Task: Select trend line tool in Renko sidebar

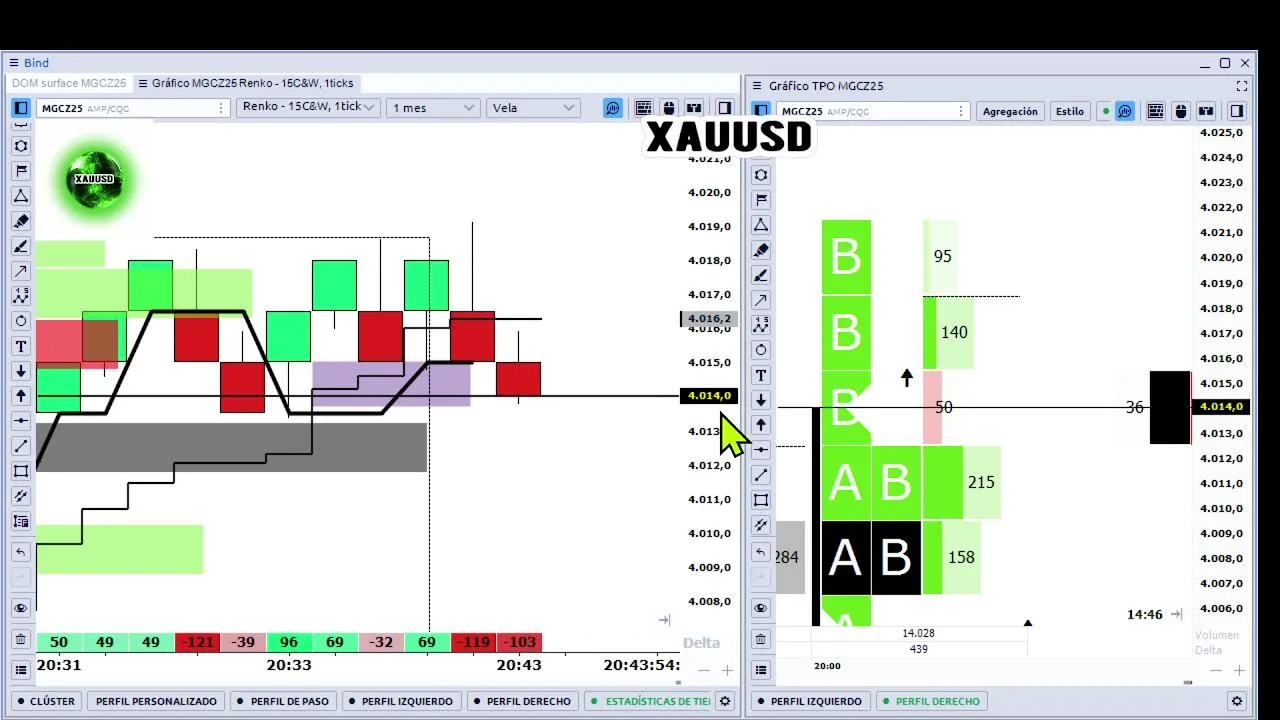Action: [21, 446]
